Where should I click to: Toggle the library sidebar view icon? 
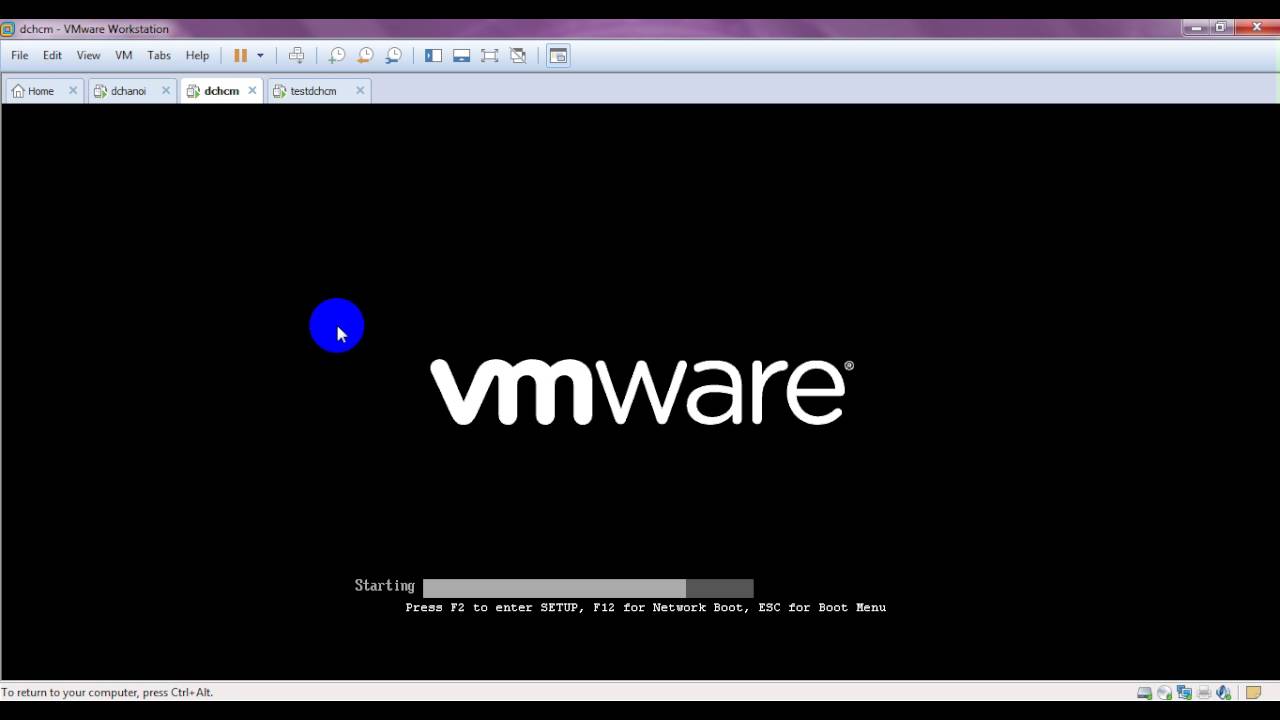(433, 56)
